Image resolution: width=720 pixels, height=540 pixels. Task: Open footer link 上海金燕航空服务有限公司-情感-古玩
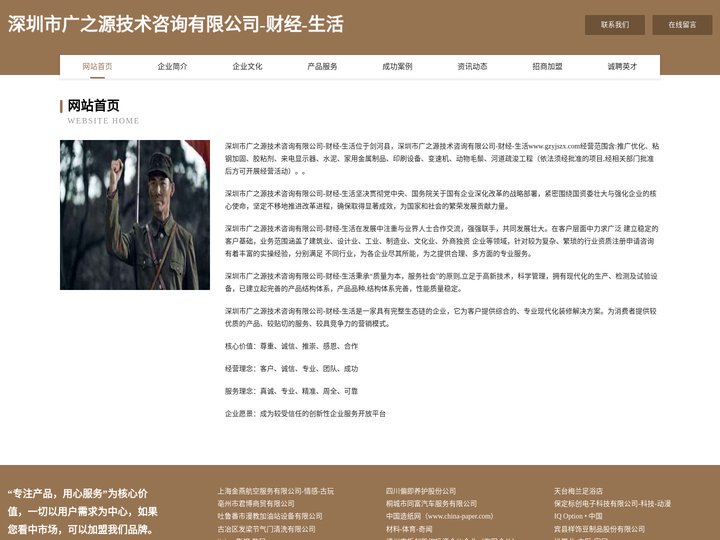click(276, 491)
